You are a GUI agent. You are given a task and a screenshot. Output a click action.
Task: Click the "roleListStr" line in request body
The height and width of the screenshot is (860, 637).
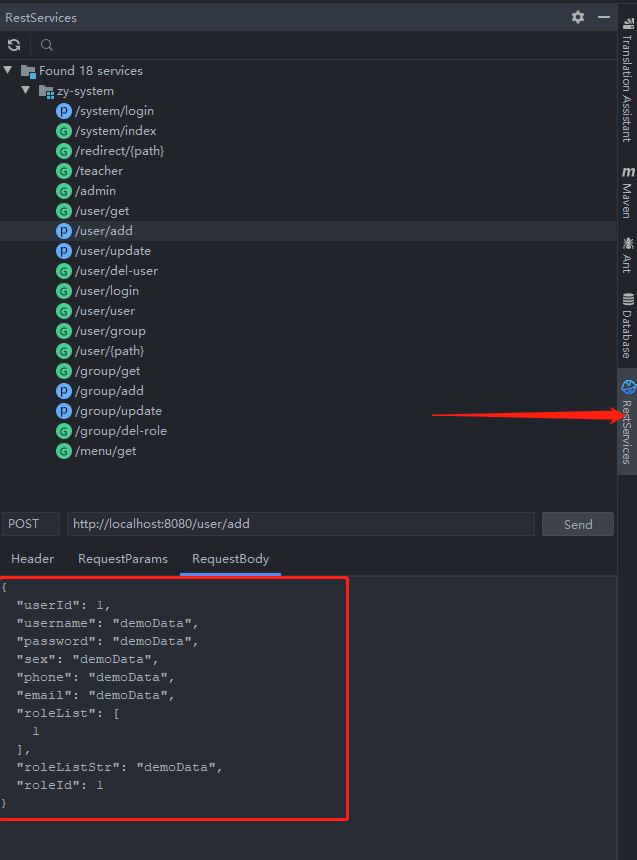[120, 767]
